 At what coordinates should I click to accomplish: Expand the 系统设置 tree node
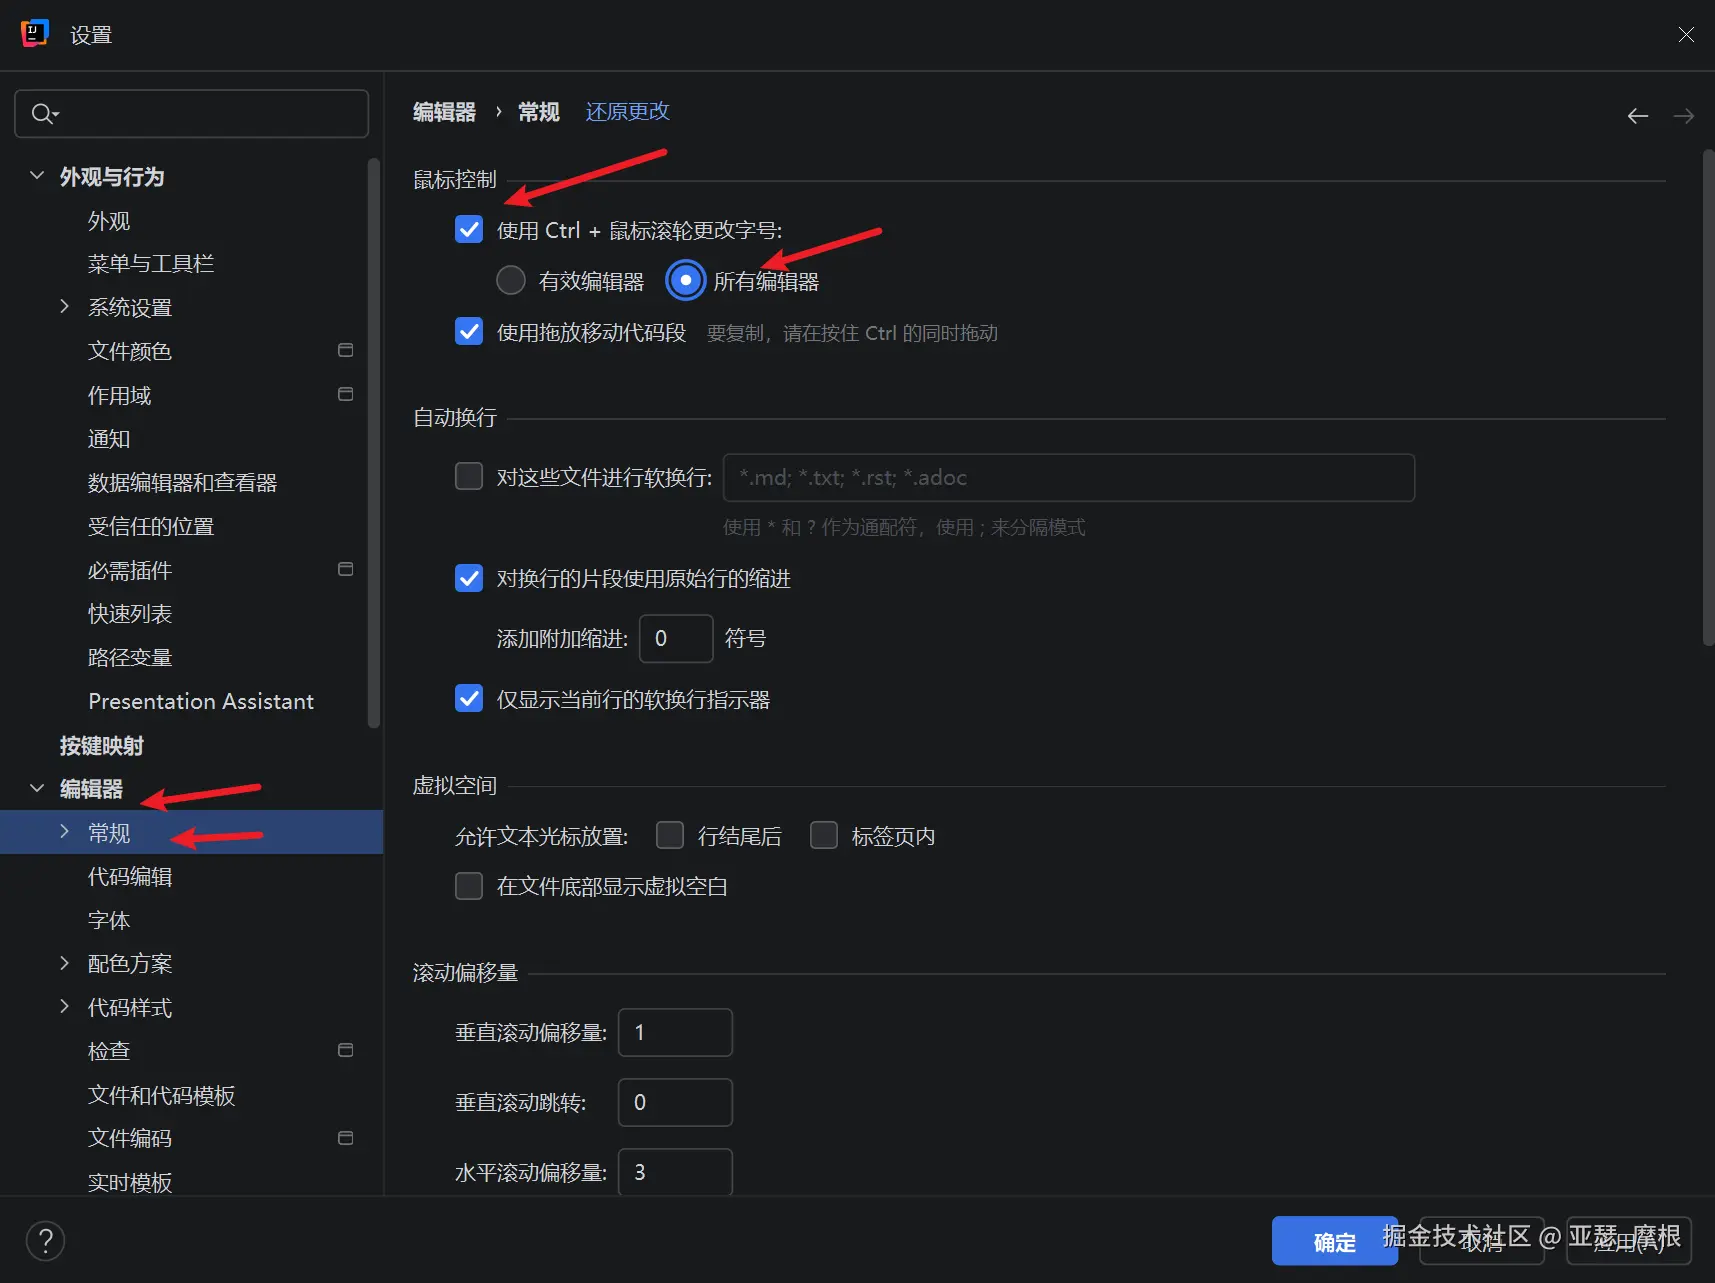(65, 306)
